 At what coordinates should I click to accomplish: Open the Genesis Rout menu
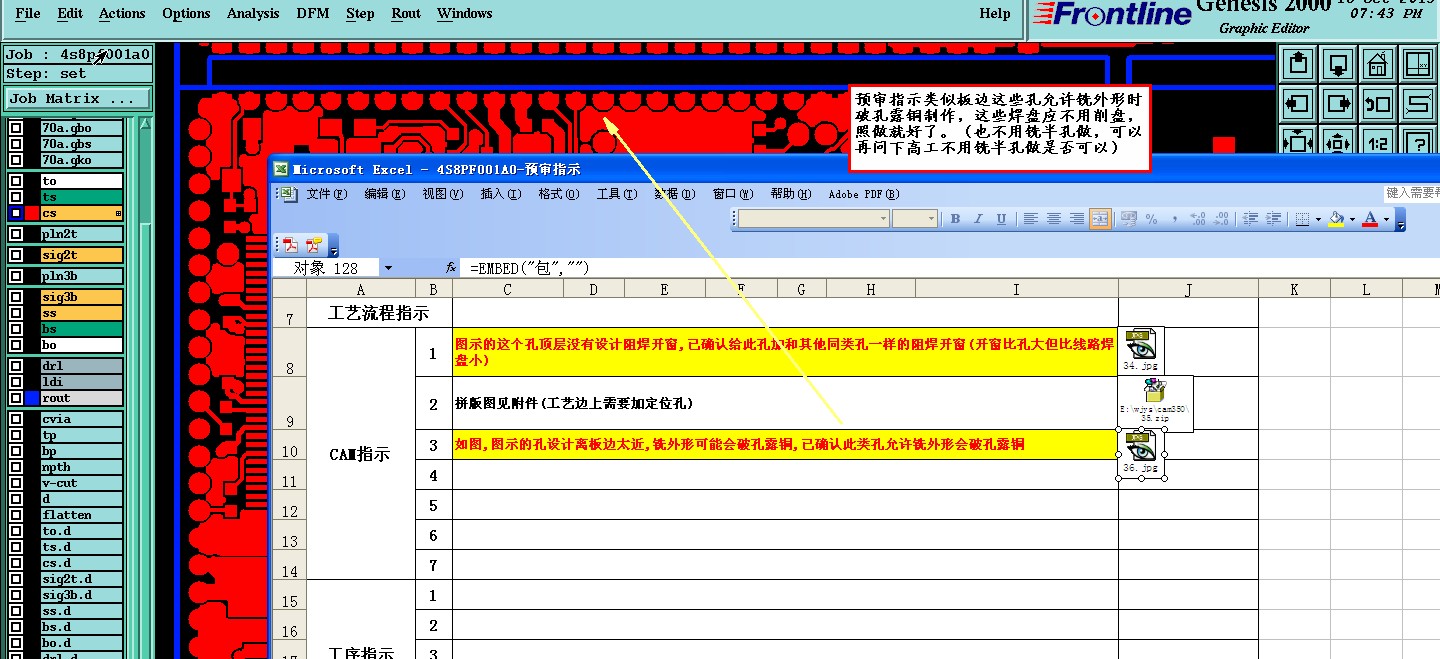click(x=406, y=13)
